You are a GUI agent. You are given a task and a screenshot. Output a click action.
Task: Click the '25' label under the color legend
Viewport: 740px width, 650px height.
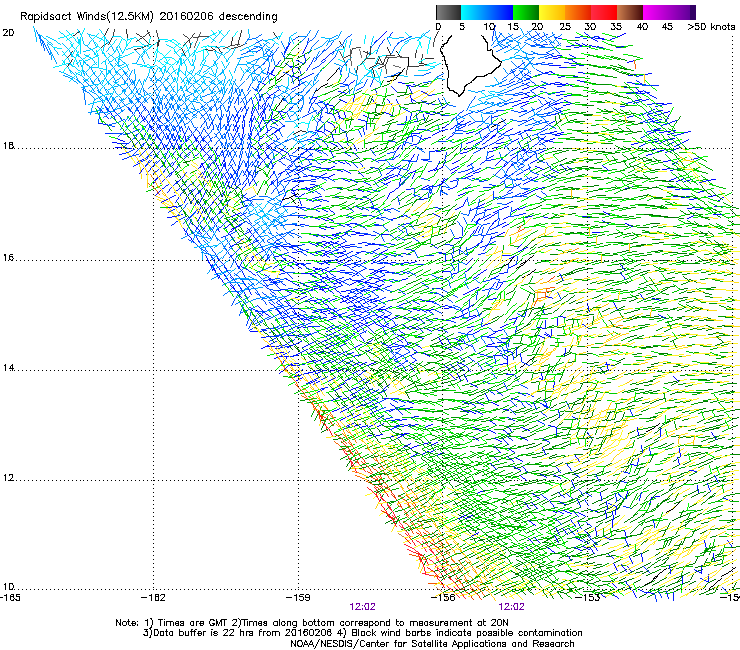565,27
